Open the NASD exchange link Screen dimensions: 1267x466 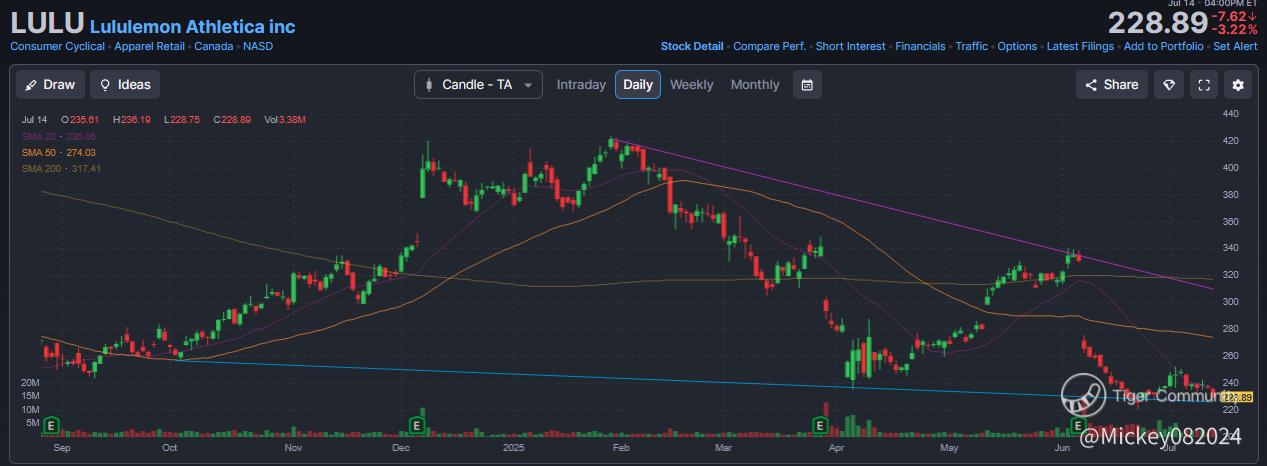pos(257,46)
